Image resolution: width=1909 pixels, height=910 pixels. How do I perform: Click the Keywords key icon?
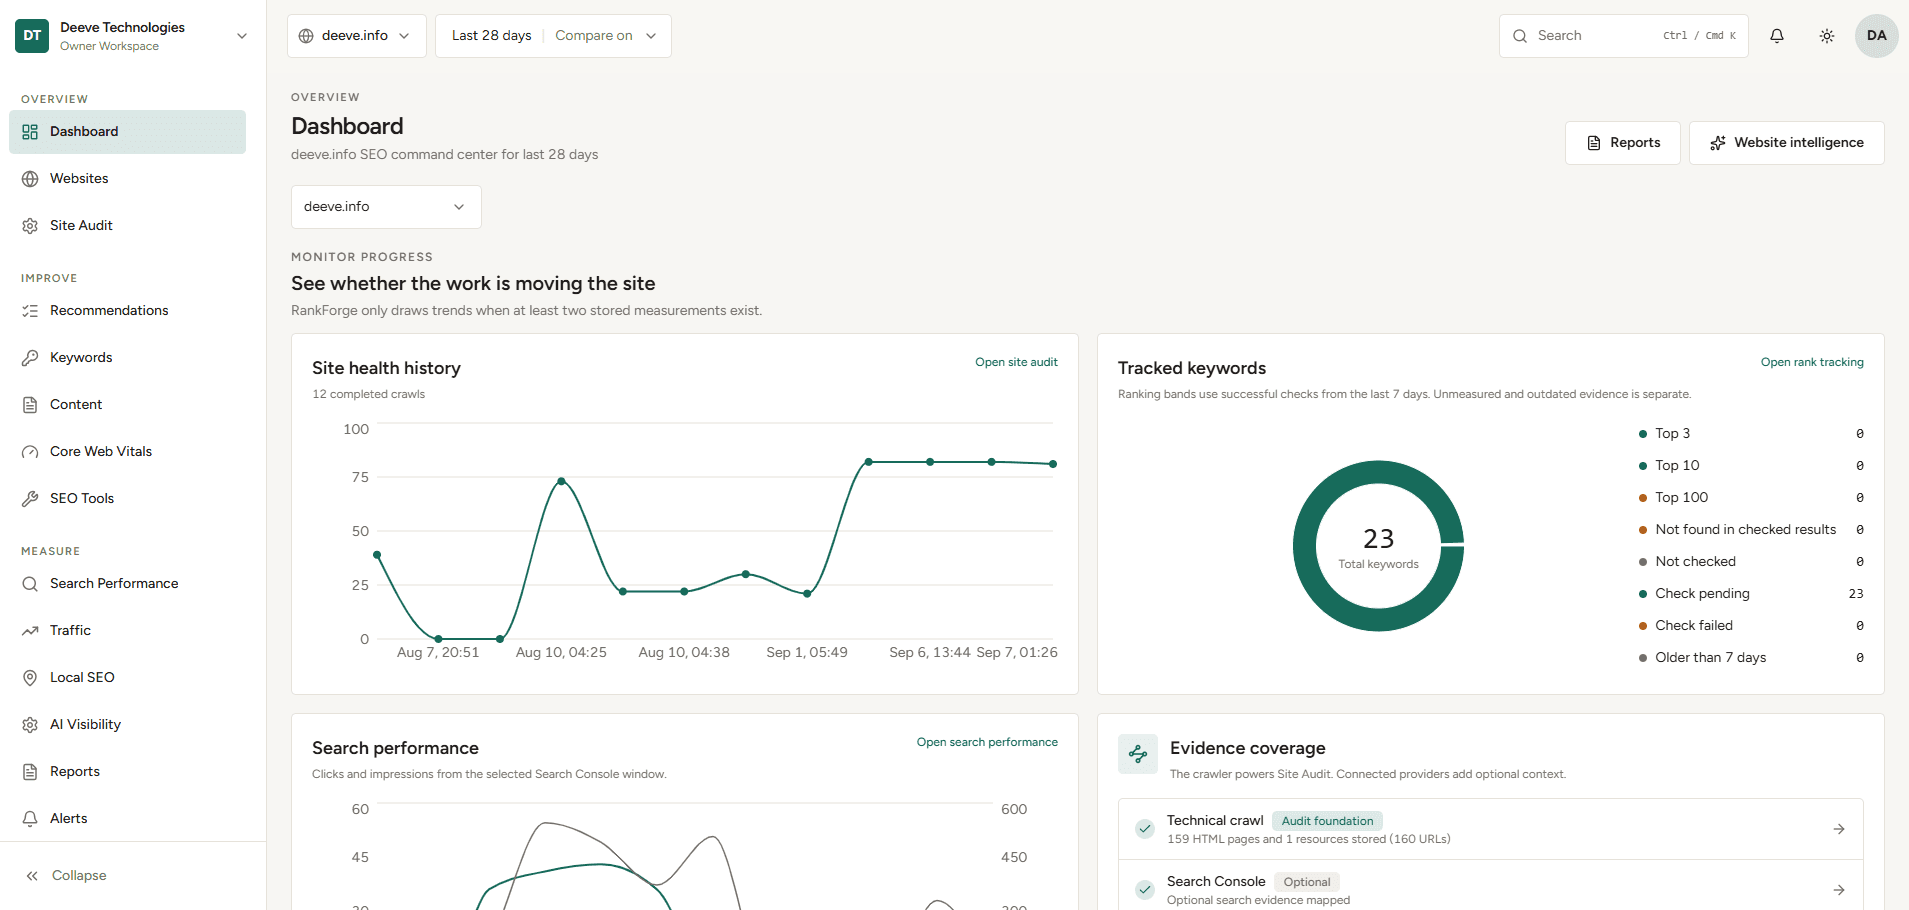pos(30,358)
